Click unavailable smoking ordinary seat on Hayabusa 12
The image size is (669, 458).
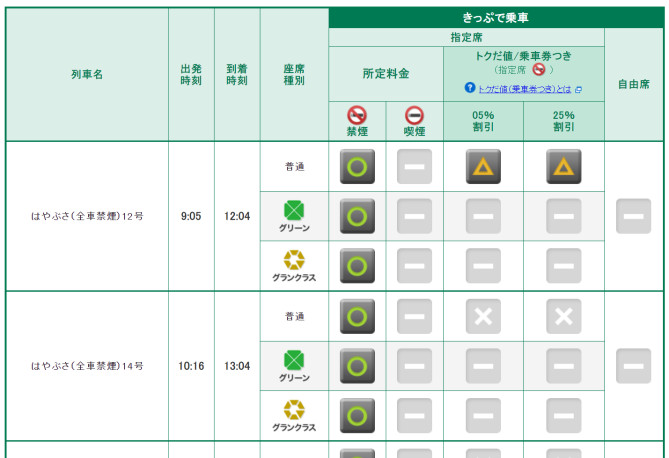pyautogui.click(x=414, y=166)
